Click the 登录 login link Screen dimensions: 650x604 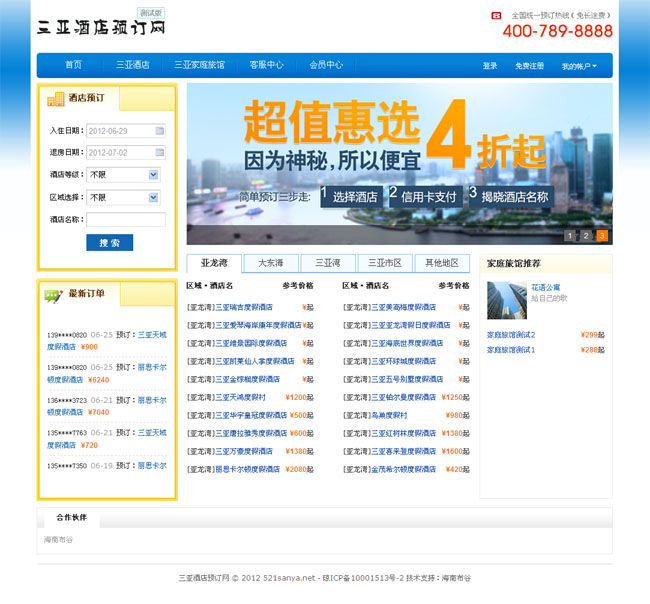[490, 66]
